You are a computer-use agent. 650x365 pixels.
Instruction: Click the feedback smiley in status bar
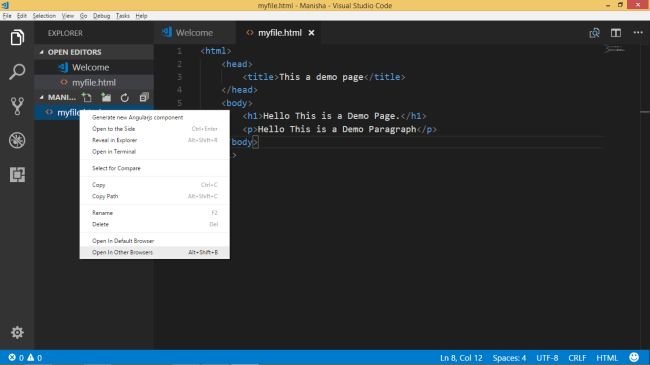634,357
